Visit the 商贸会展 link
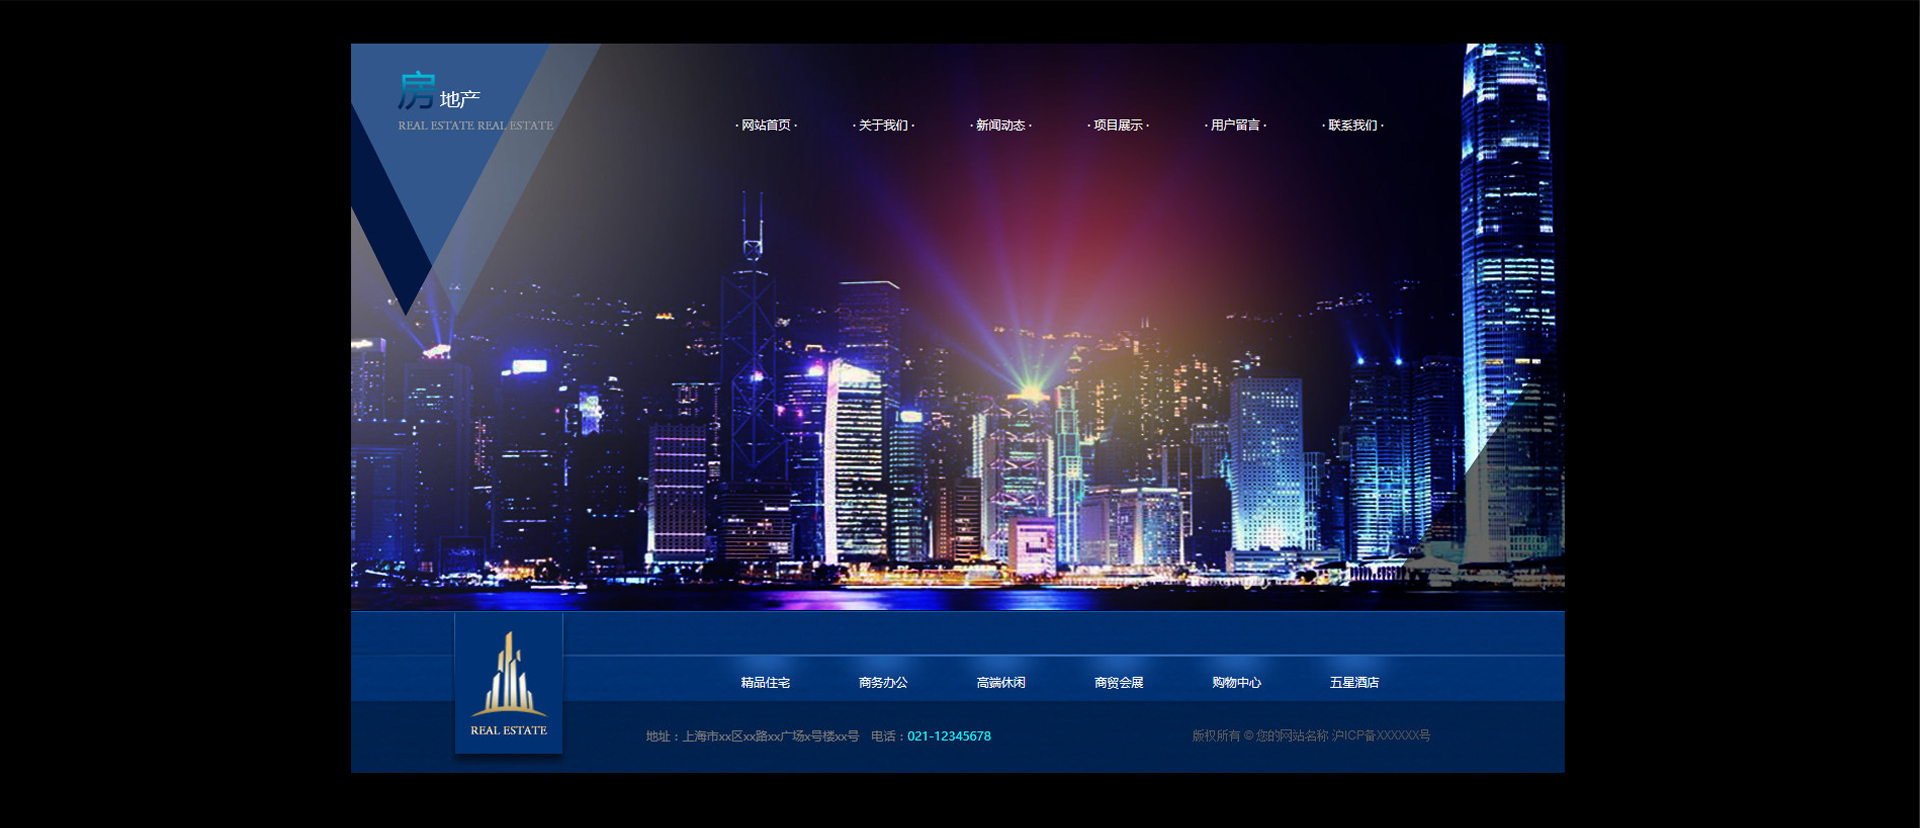1920x828 pixels. pos(1119,683)
